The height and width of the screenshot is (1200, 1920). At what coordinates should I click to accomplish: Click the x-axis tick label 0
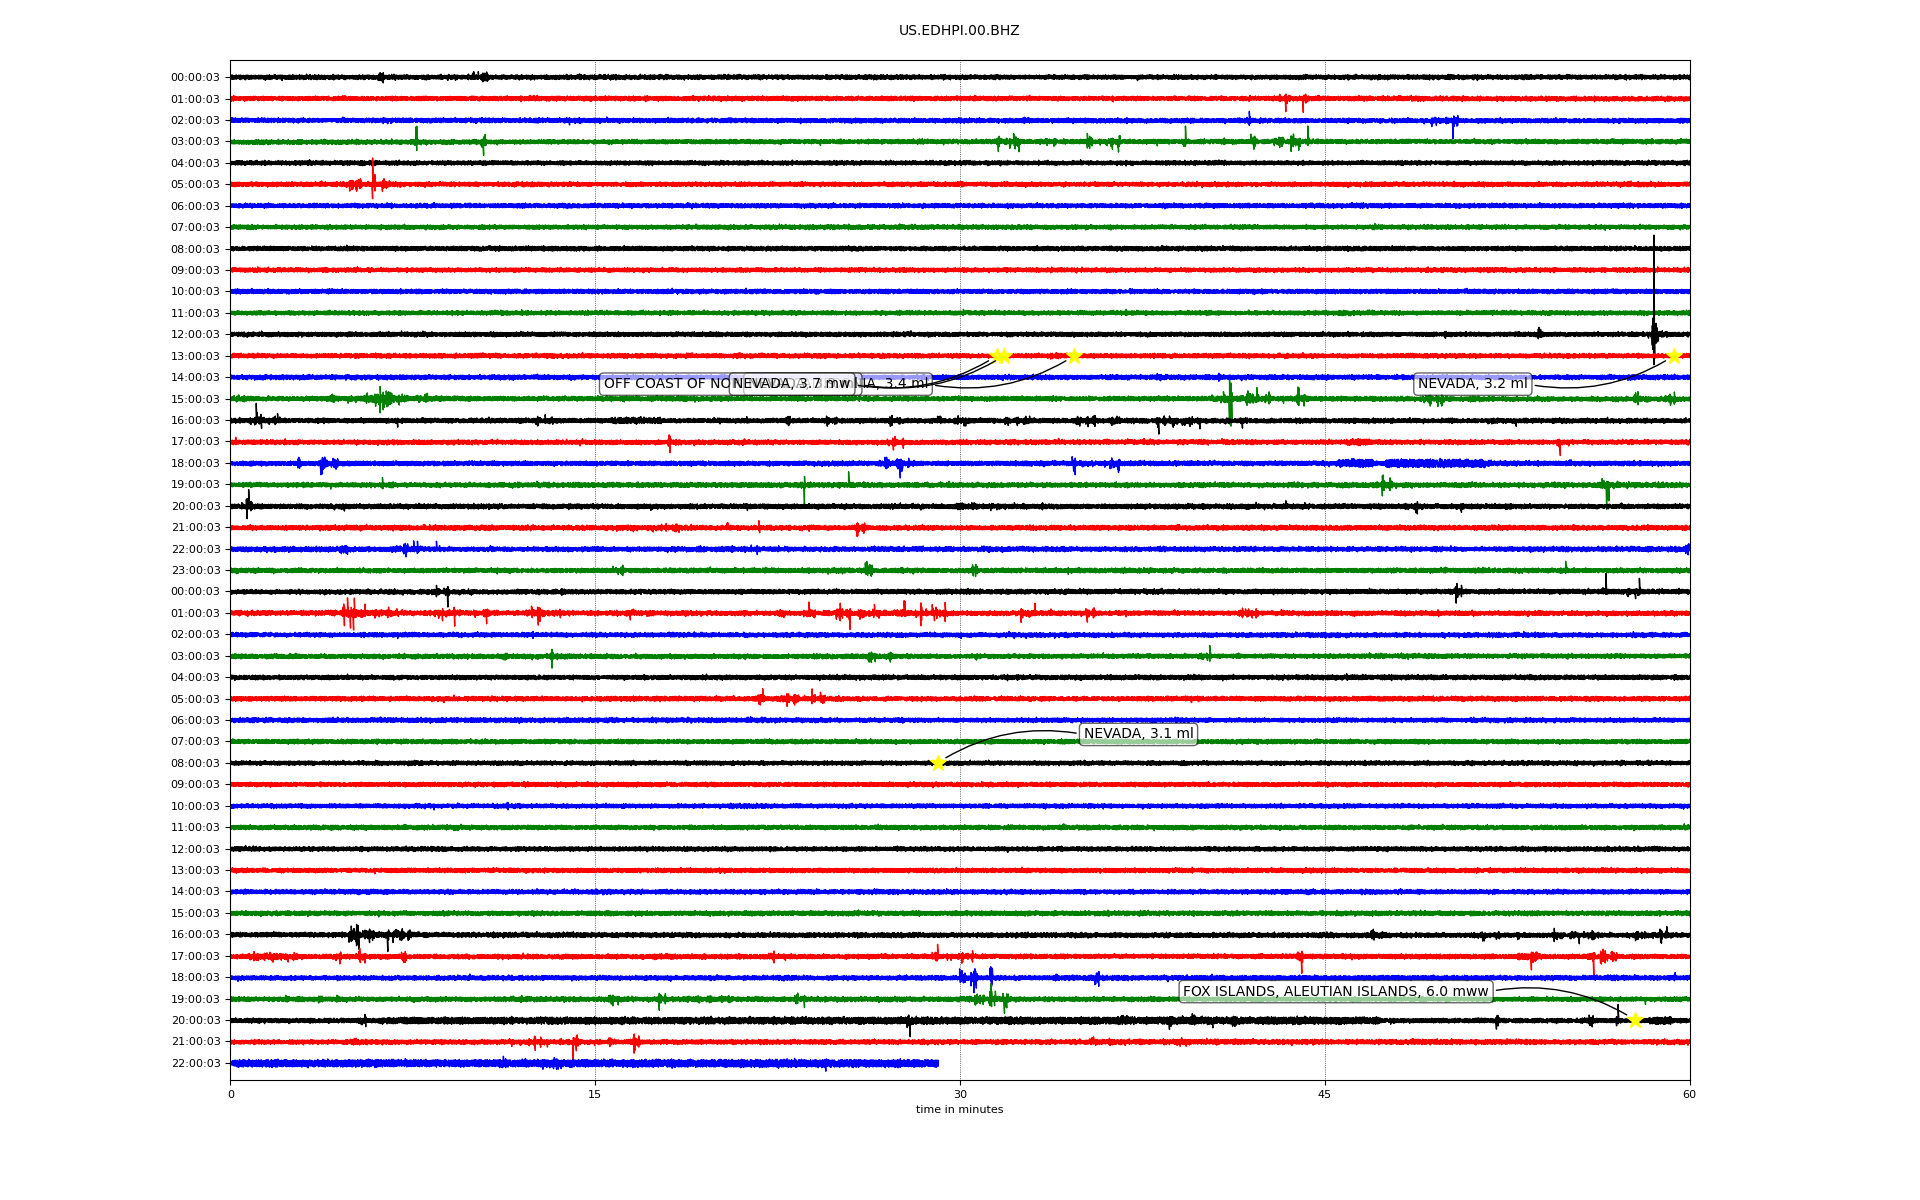[231, 1094]
